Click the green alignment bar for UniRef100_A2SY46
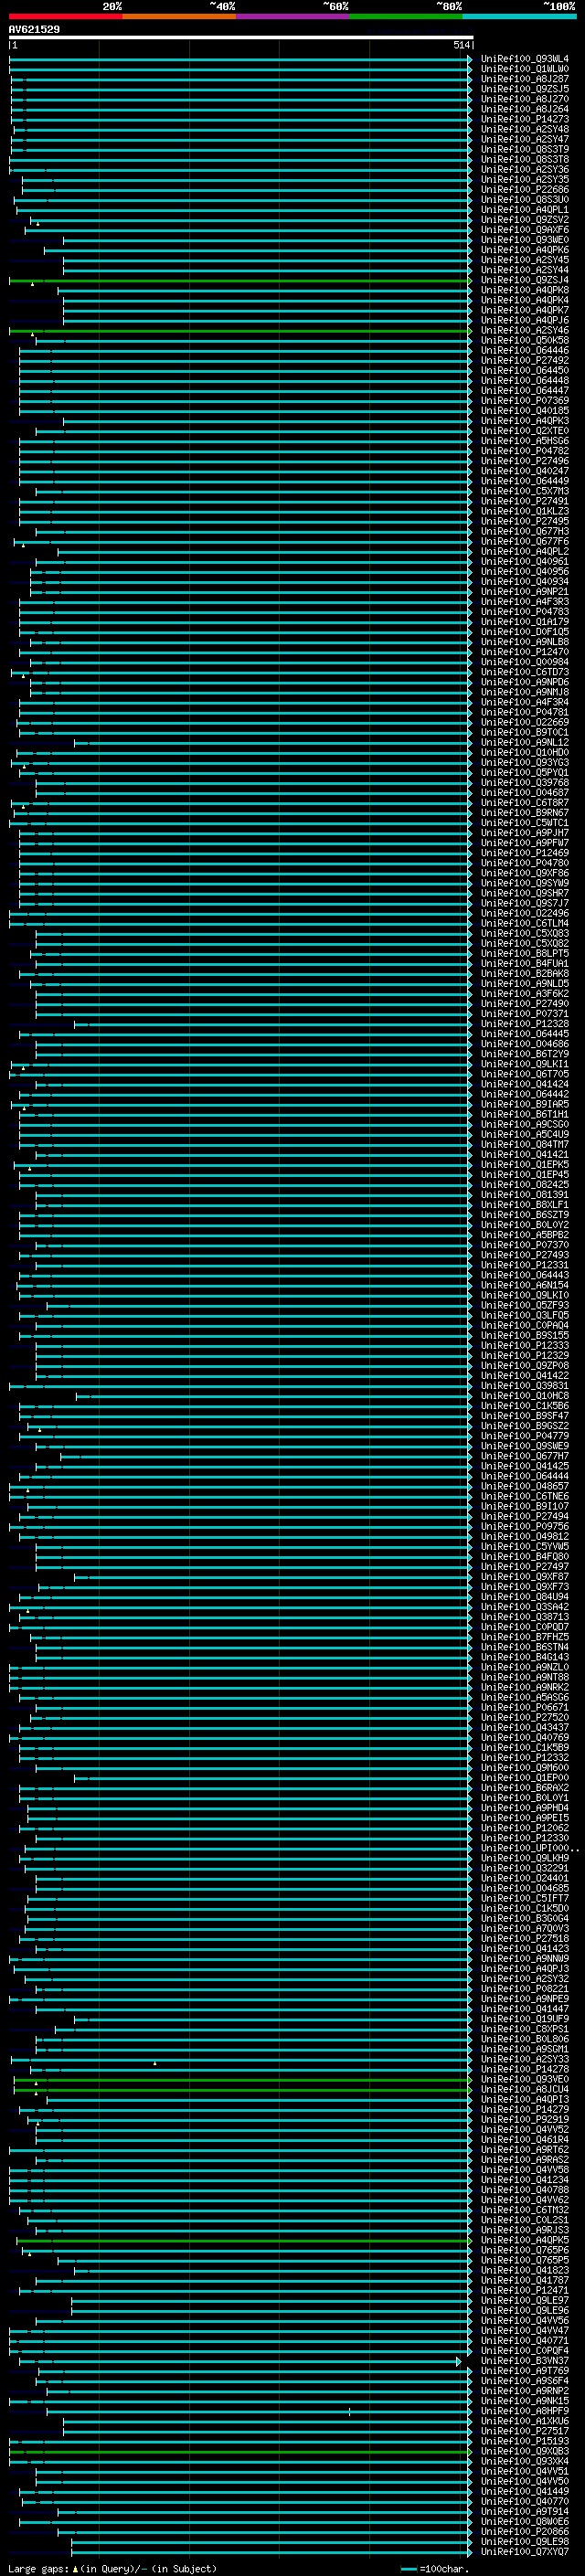Image resolution: width=585 pixels, height=2576 pixels. pos(240,331)
